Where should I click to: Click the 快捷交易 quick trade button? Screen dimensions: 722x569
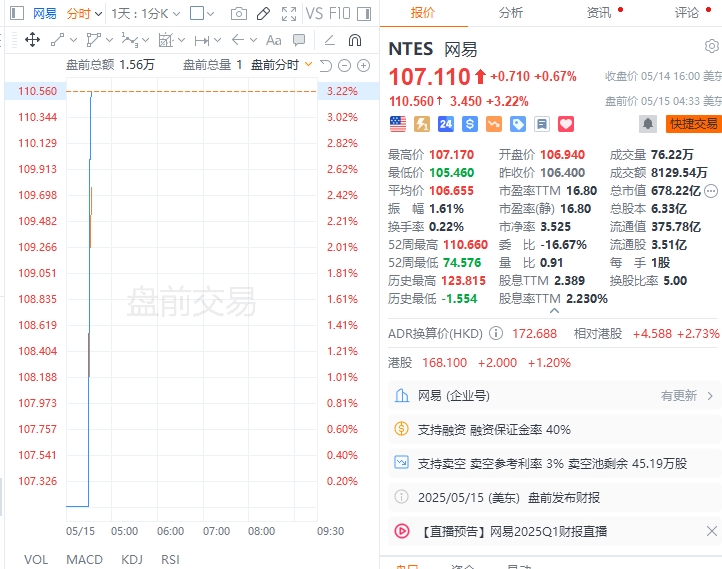pos(693,124)
